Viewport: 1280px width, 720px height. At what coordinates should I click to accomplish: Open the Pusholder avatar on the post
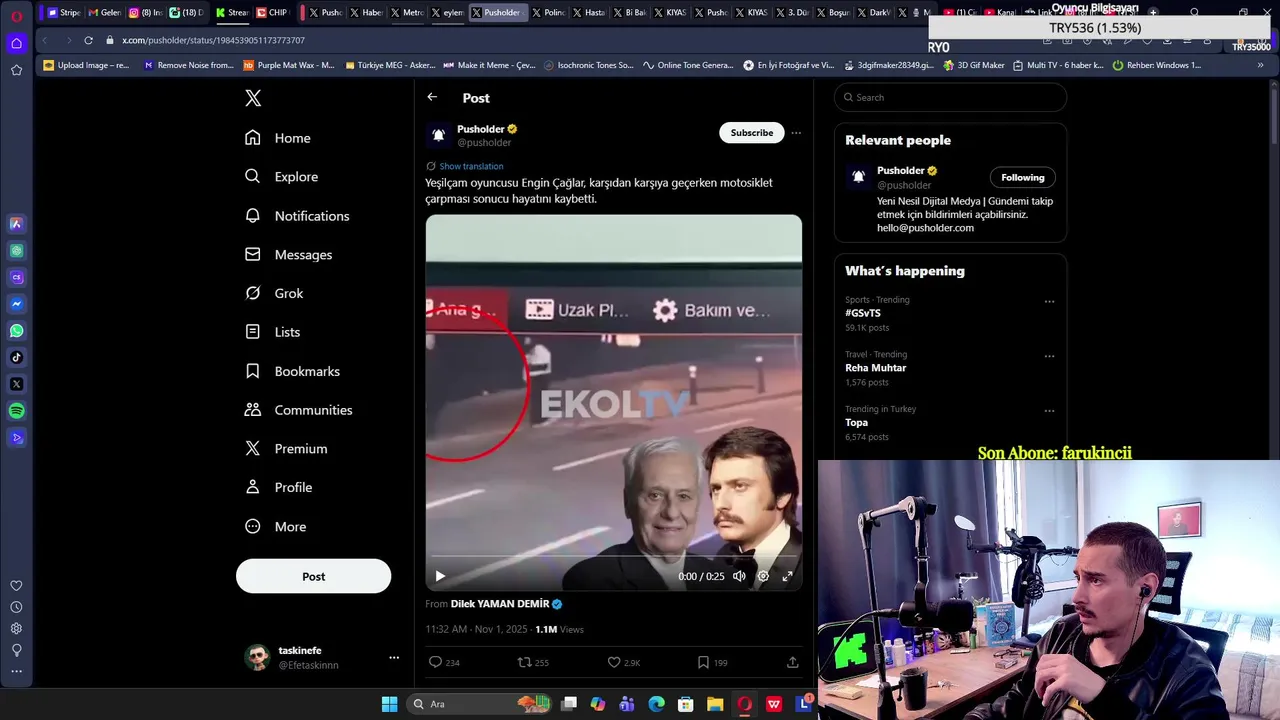[438, 135]
